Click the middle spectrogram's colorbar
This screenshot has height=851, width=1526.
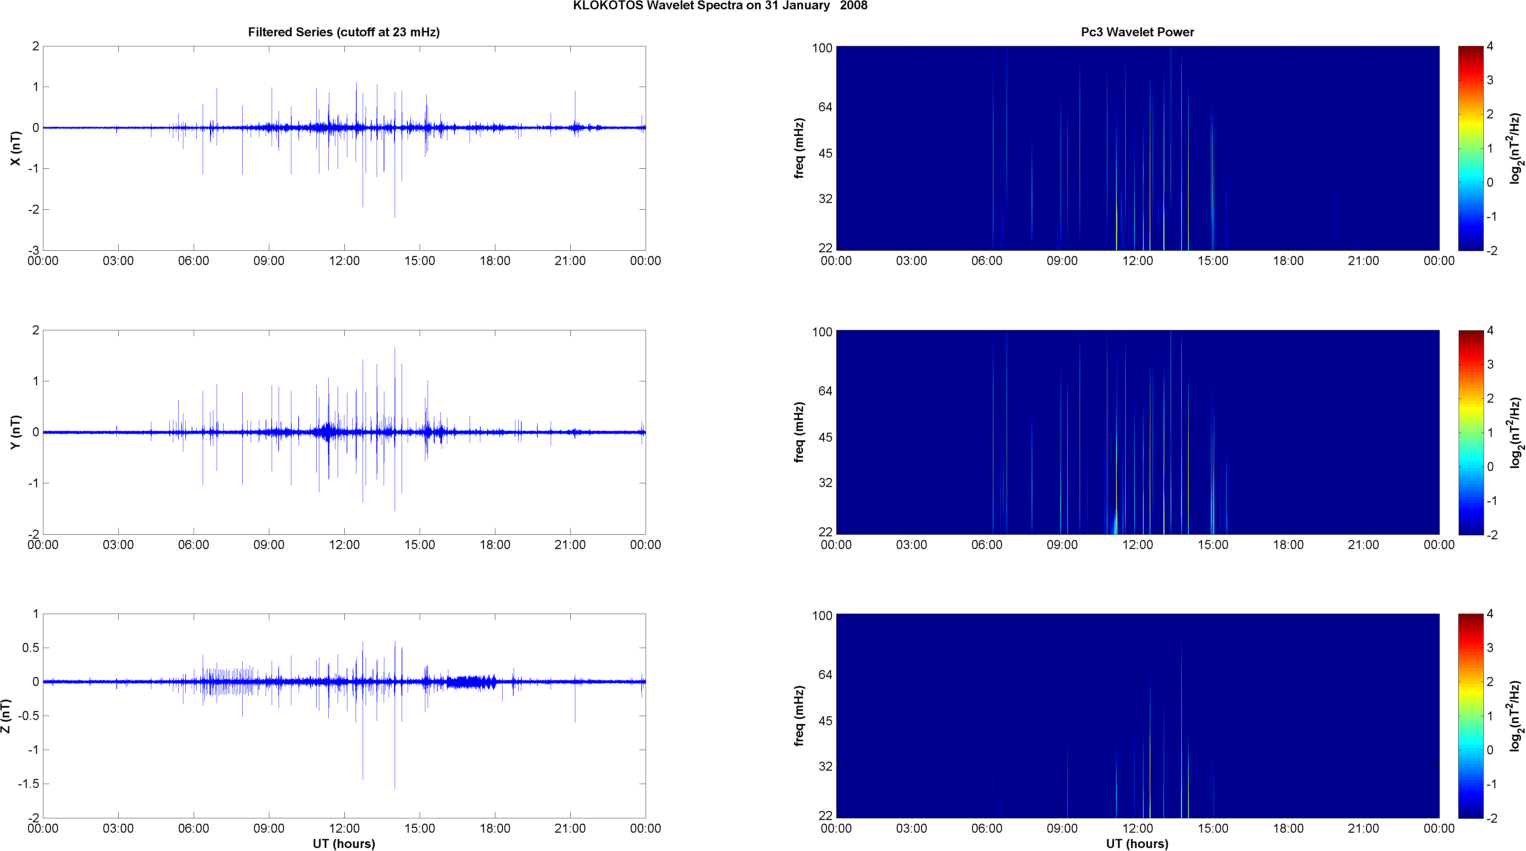coord(1469,432)
